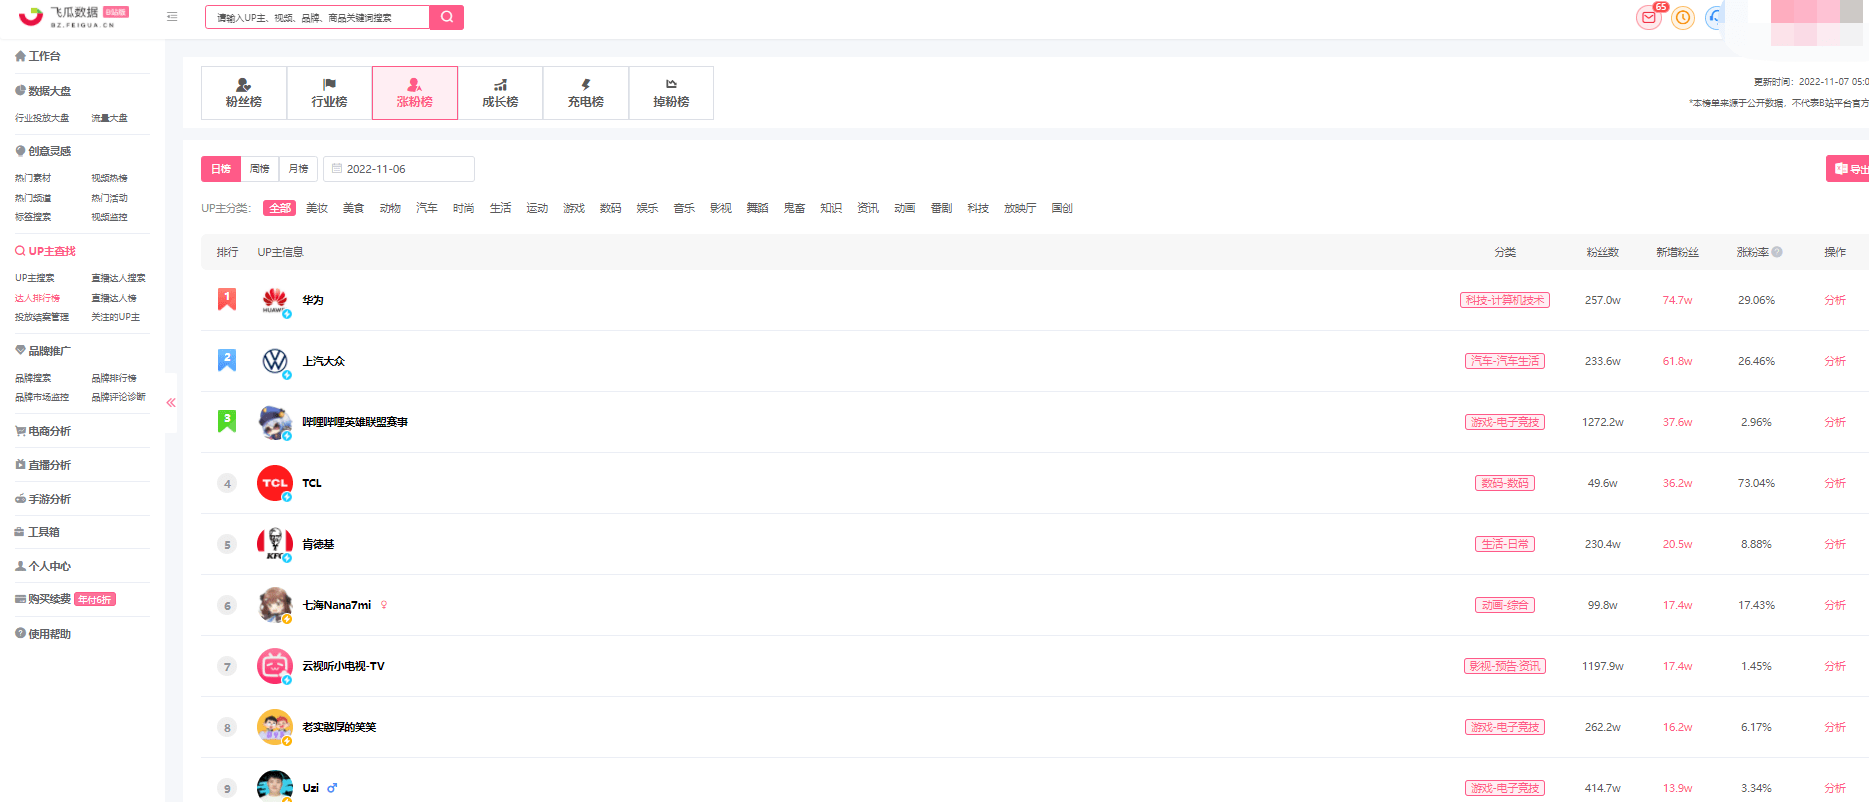Viewport: 1869px width, 802px height.
Task: Open 达人排行榜 sidebar link
Action: point(37,298)
